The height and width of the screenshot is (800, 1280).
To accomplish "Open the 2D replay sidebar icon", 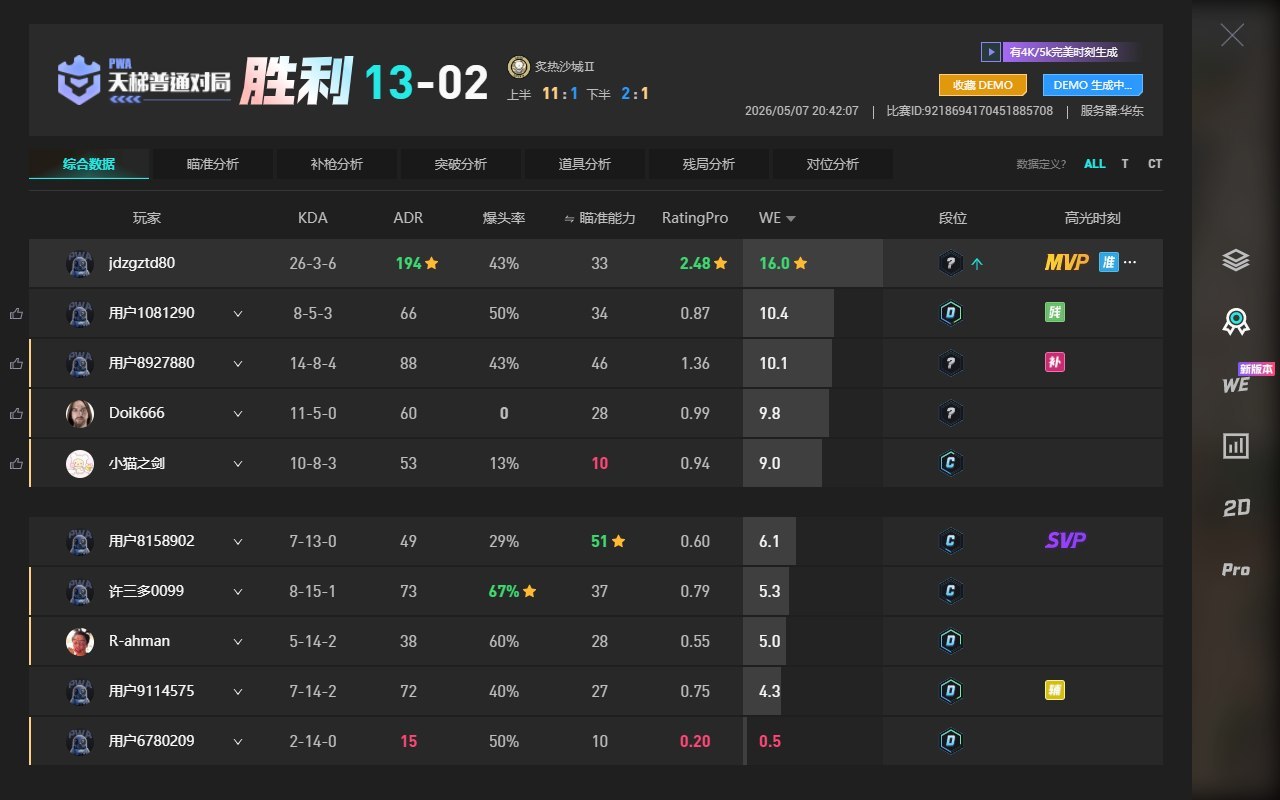I will (1236, 508).
